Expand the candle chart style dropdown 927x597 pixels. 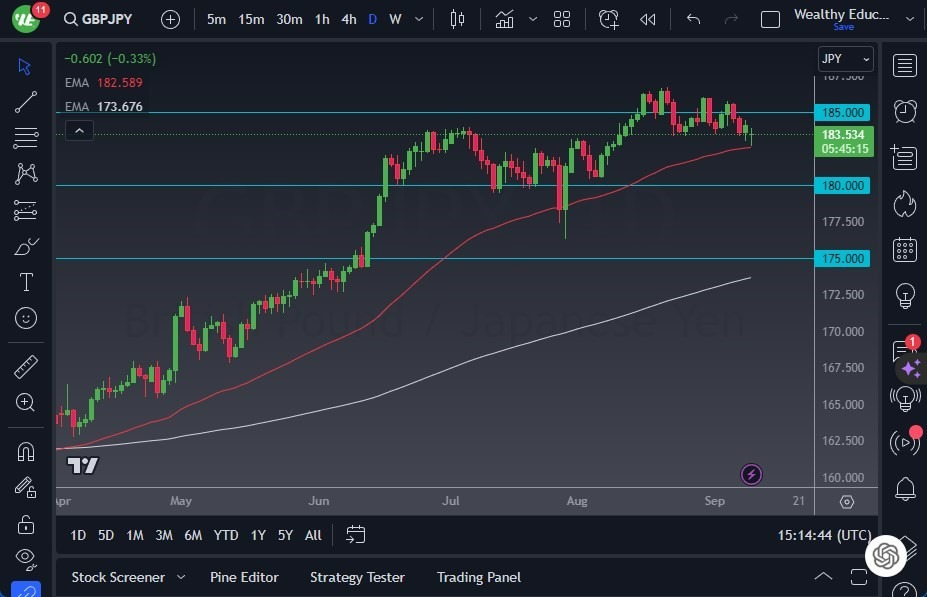coord(531,17)
